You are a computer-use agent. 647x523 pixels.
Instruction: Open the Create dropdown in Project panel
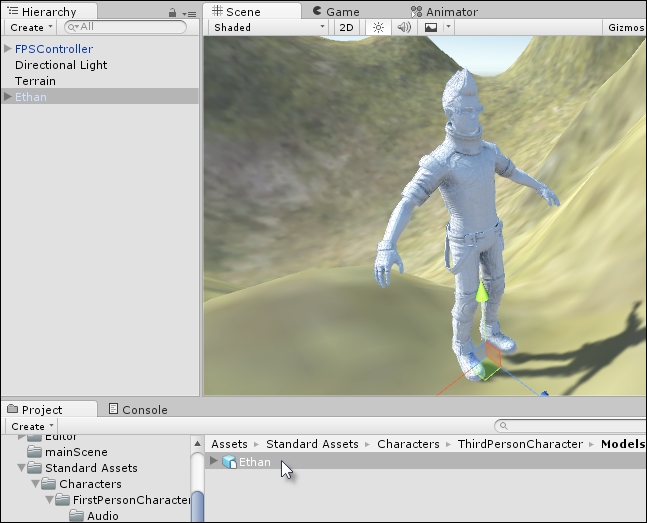click(x=32, y=426)
